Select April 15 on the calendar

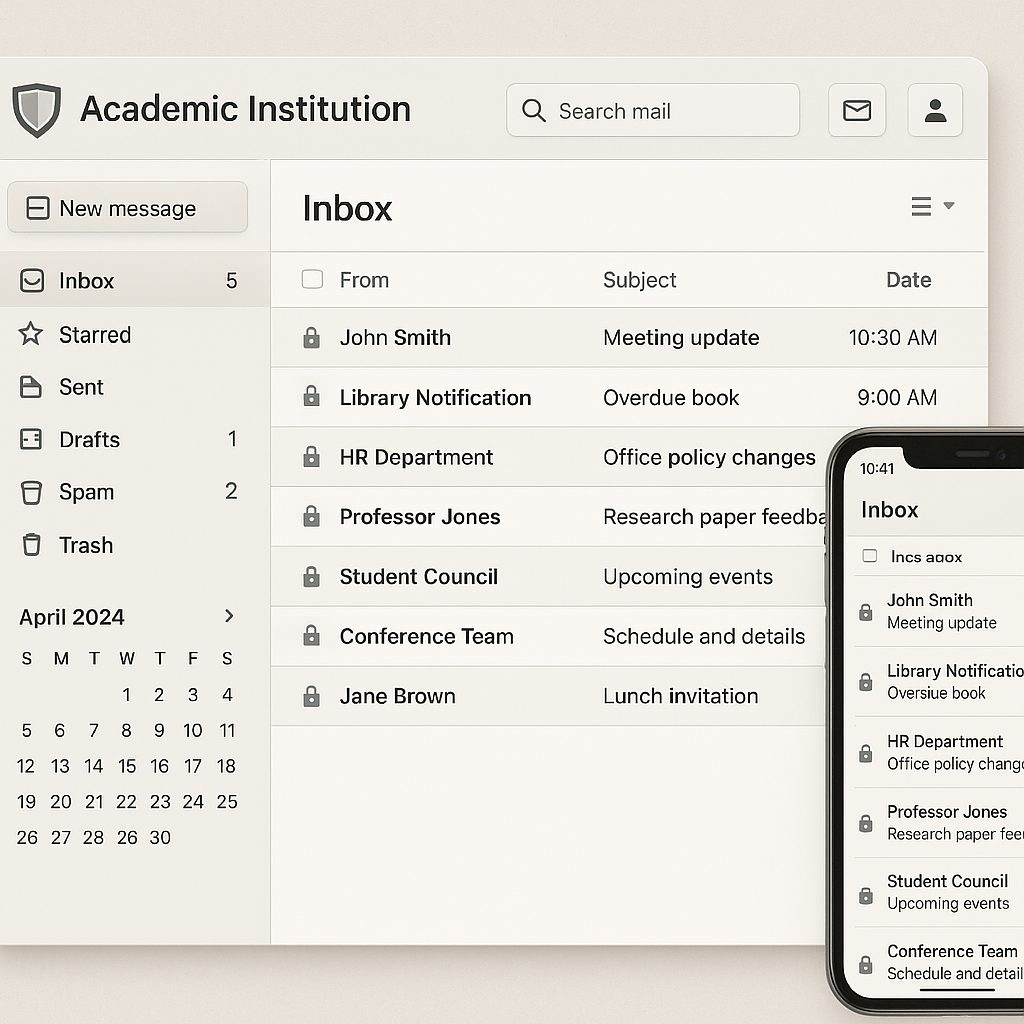click(126, 766)
